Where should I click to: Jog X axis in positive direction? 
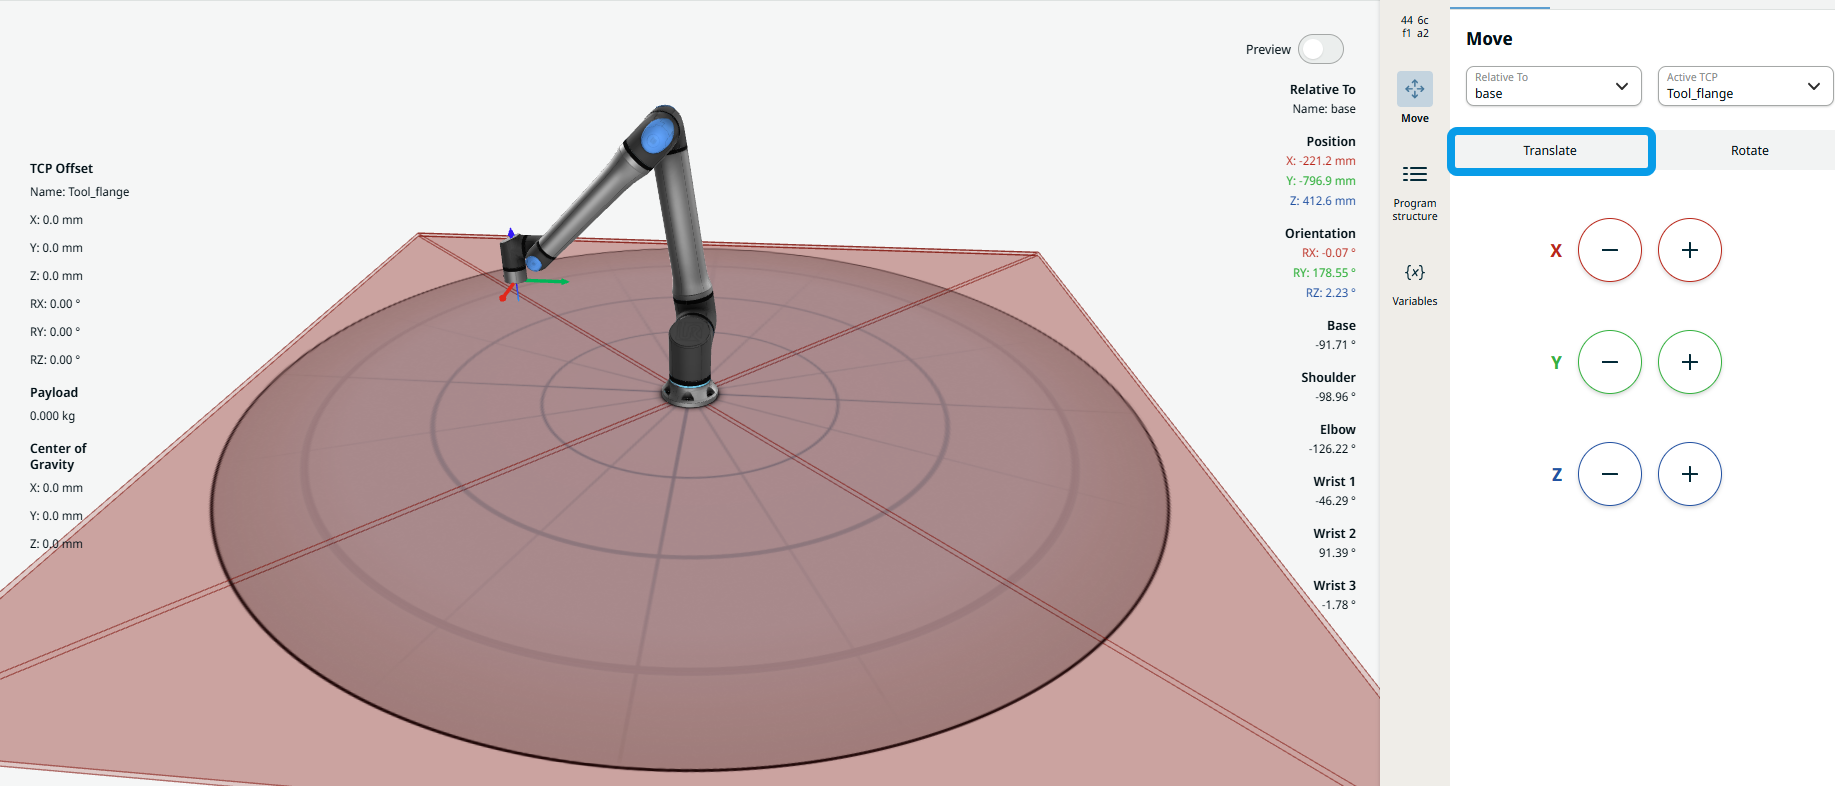coord(1689,250)
